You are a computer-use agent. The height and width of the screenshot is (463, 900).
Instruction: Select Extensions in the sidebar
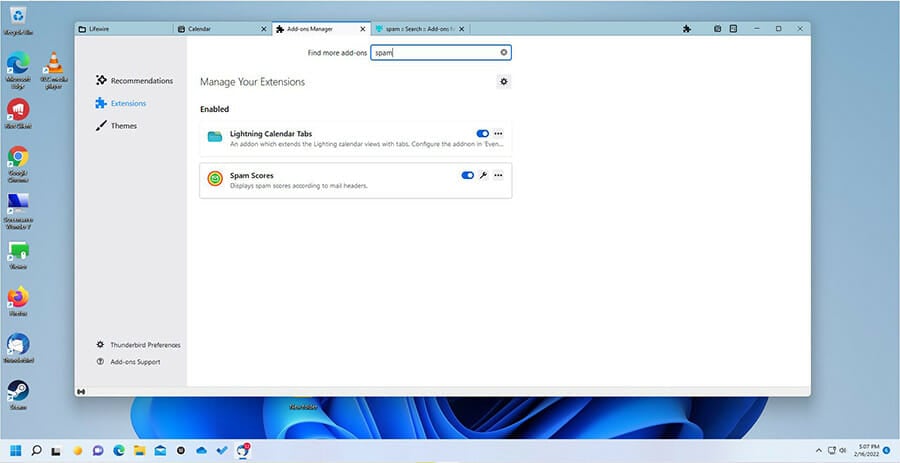click(x=121, y=103)
